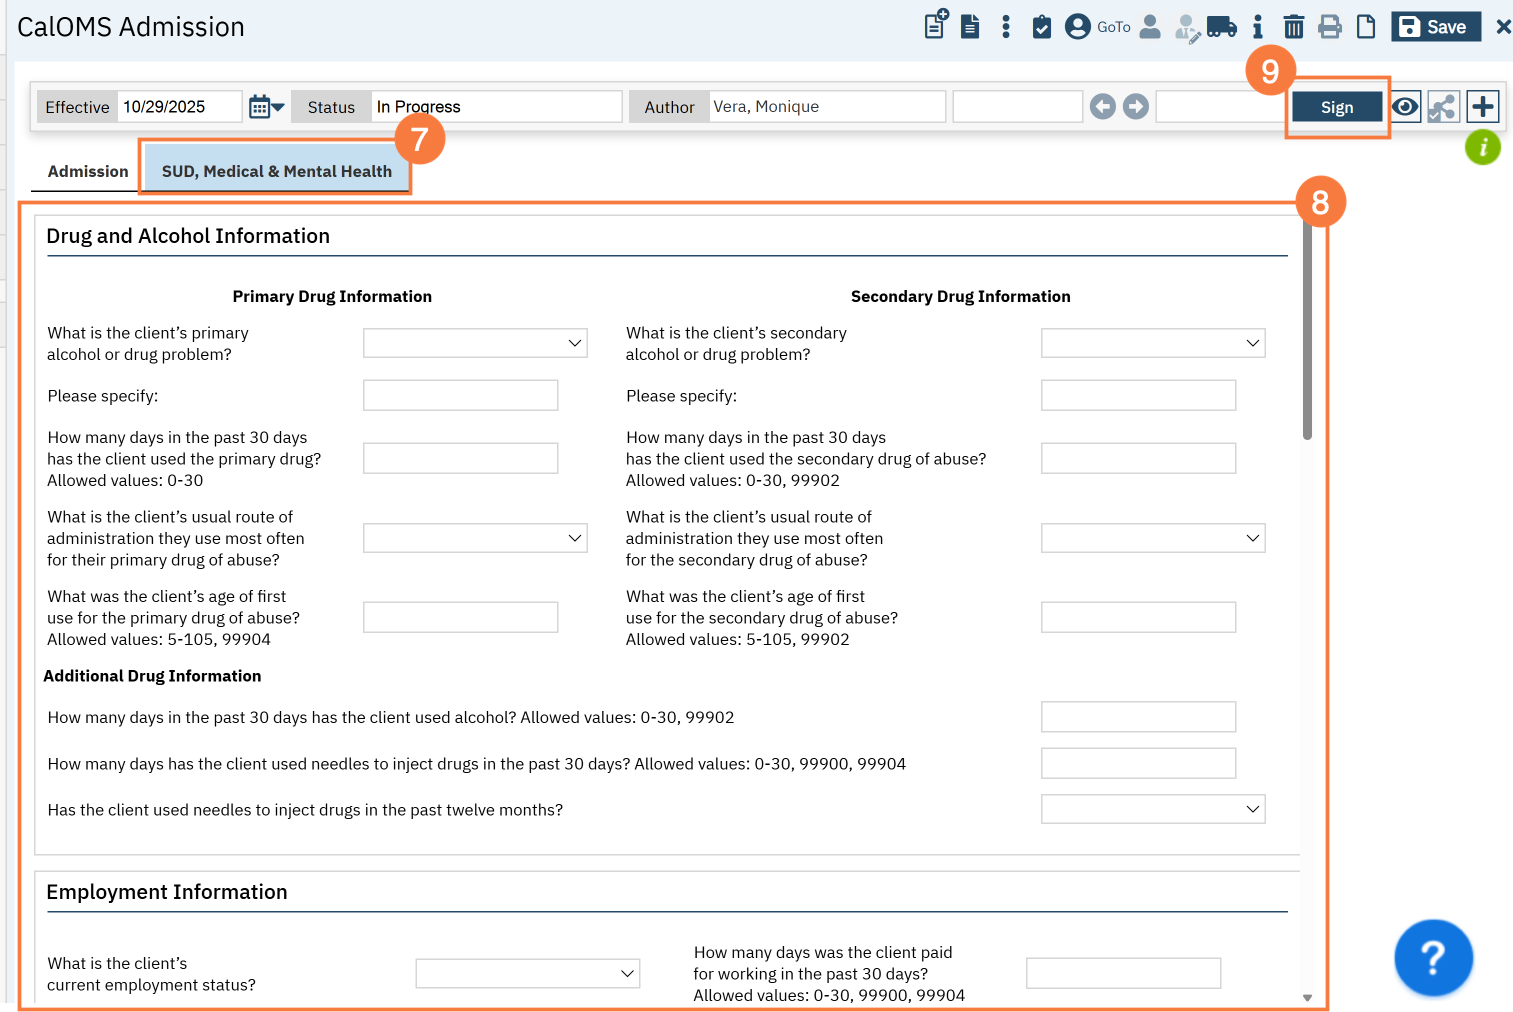Open the Effective date calendar picker
This screenshot has height=1012, width=1513.
coord(266,107)
